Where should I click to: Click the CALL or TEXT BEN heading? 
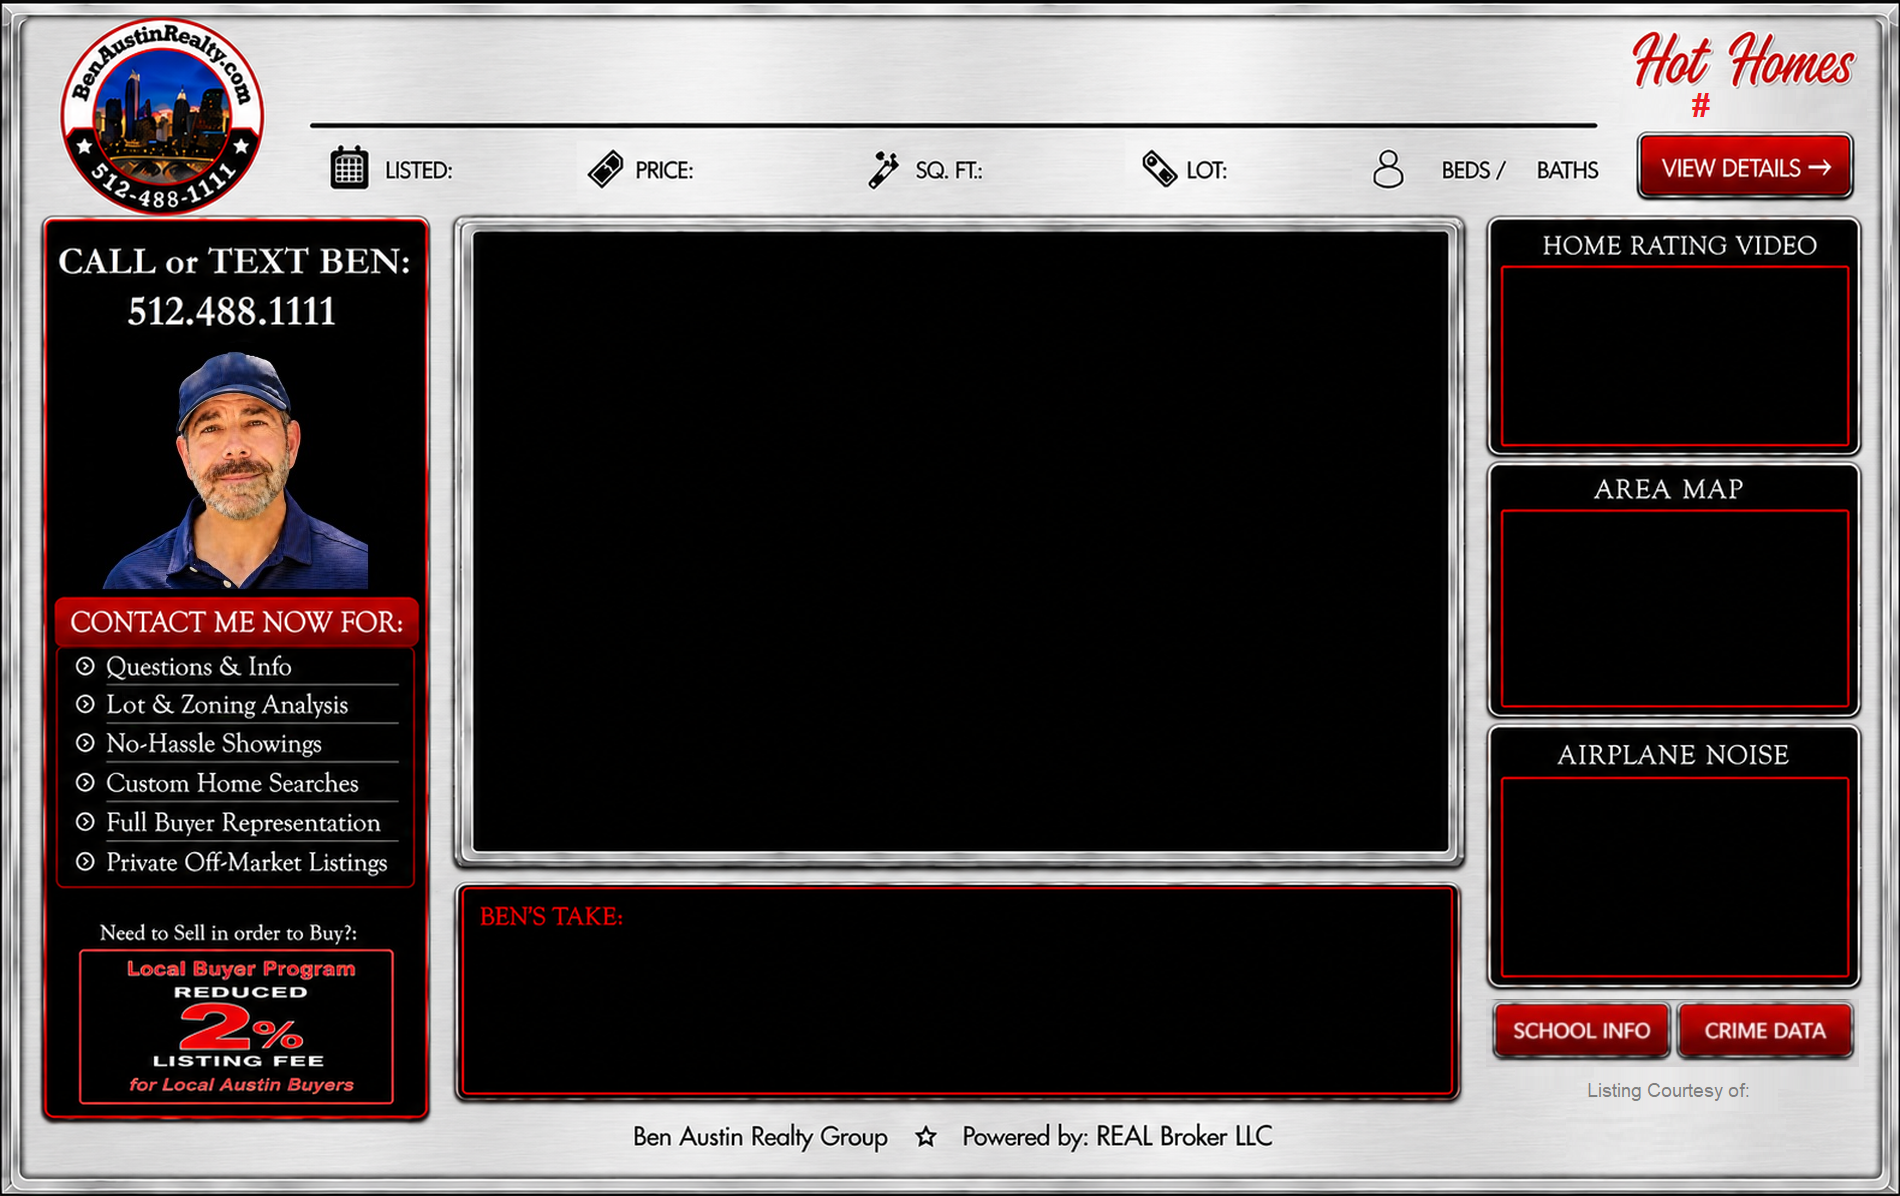pos(234,261)
